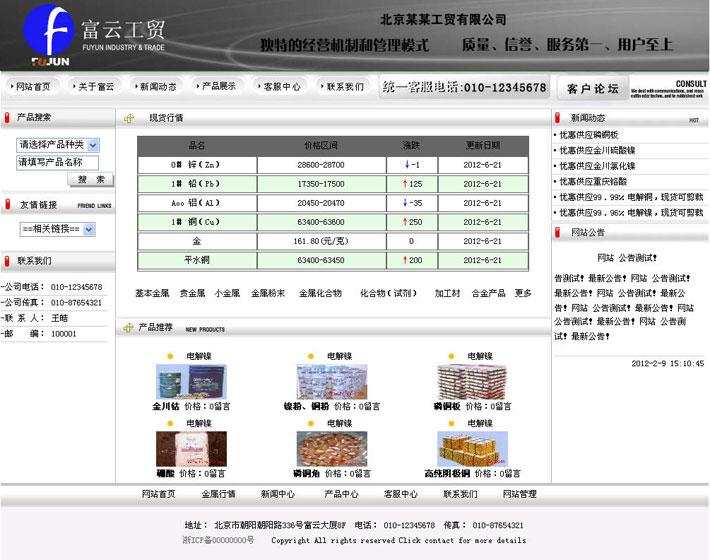The image size is (710, 560).
Task: Click the 更多 link after categories
Action: (523, 293)
